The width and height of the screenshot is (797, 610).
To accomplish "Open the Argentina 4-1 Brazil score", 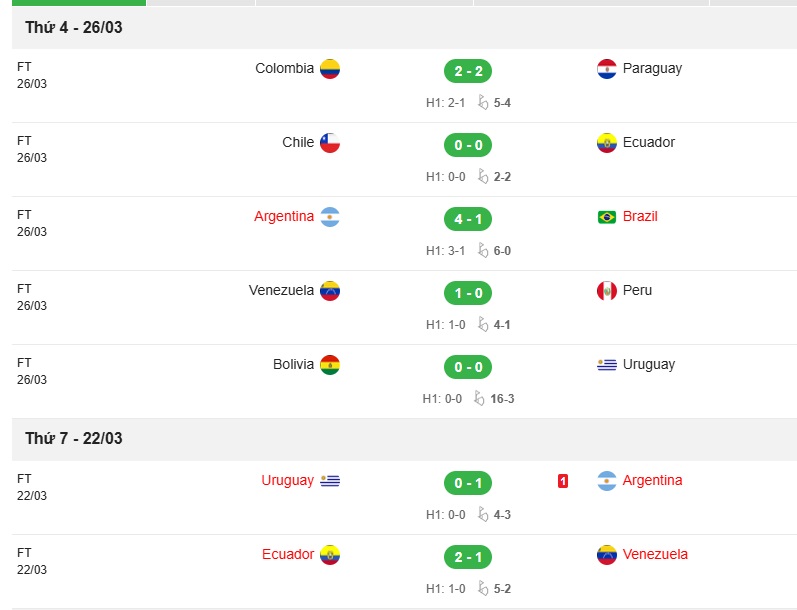I will click(x=468, y=219).
